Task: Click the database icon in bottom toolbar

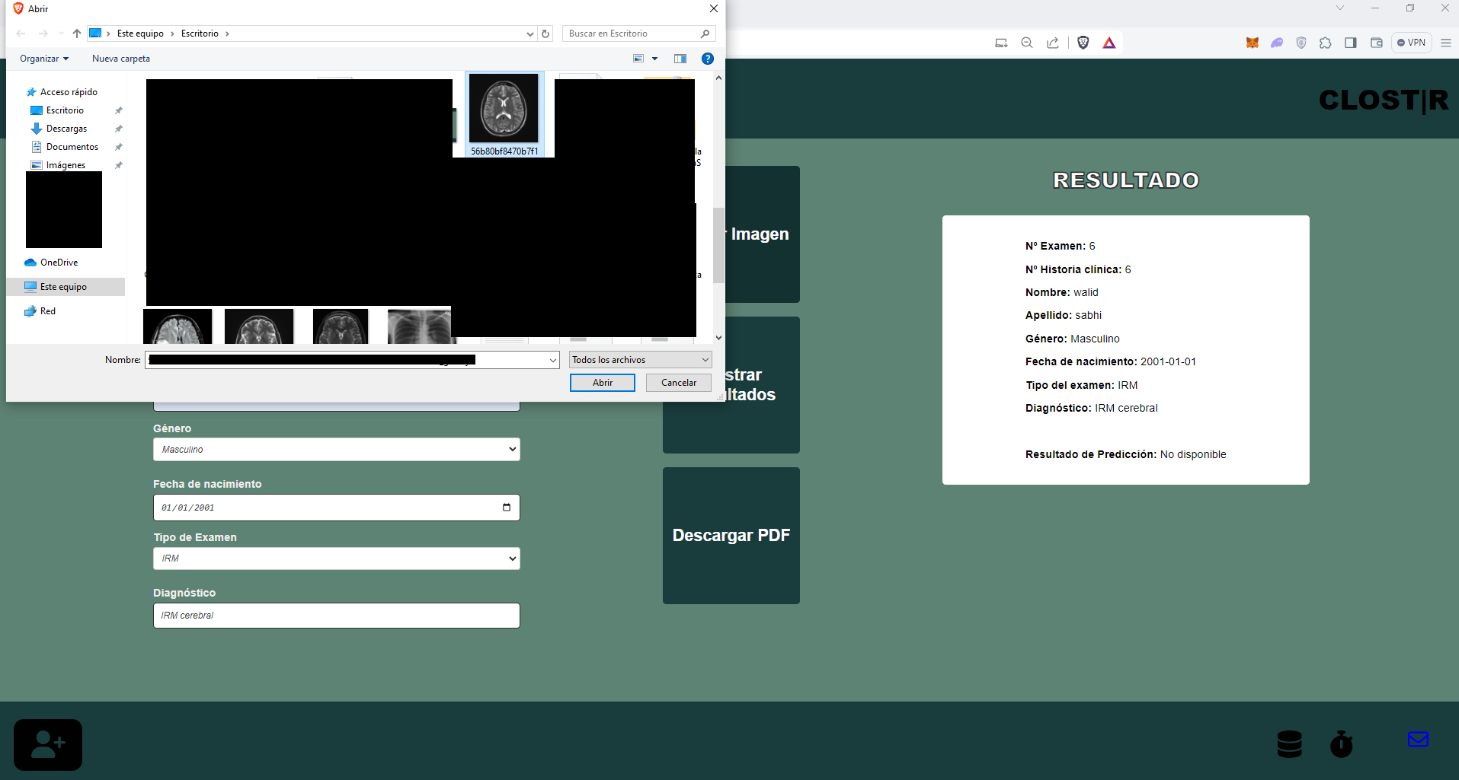Action: click(x=1289, y=744)
